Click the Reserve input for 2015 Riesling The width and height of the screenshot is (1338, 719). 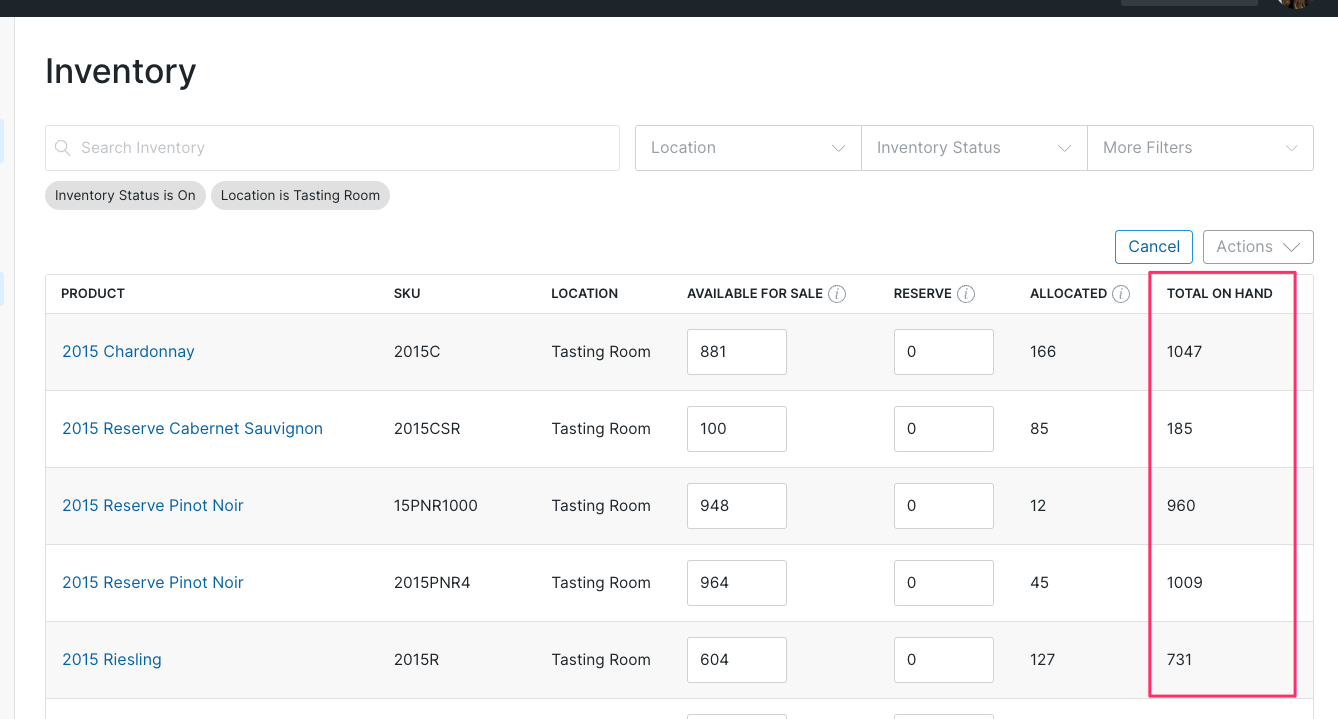pyautogui.click(x=943, y=659)
